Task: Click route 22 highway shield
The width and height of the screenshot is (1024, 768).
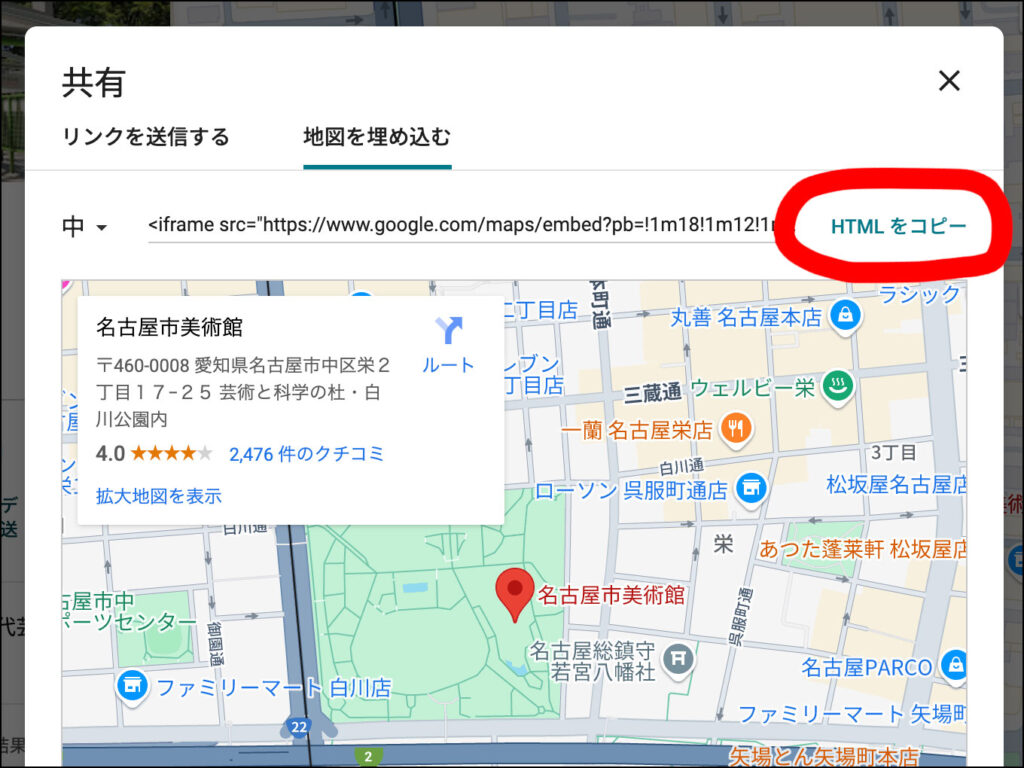Action: click(299, 727)
